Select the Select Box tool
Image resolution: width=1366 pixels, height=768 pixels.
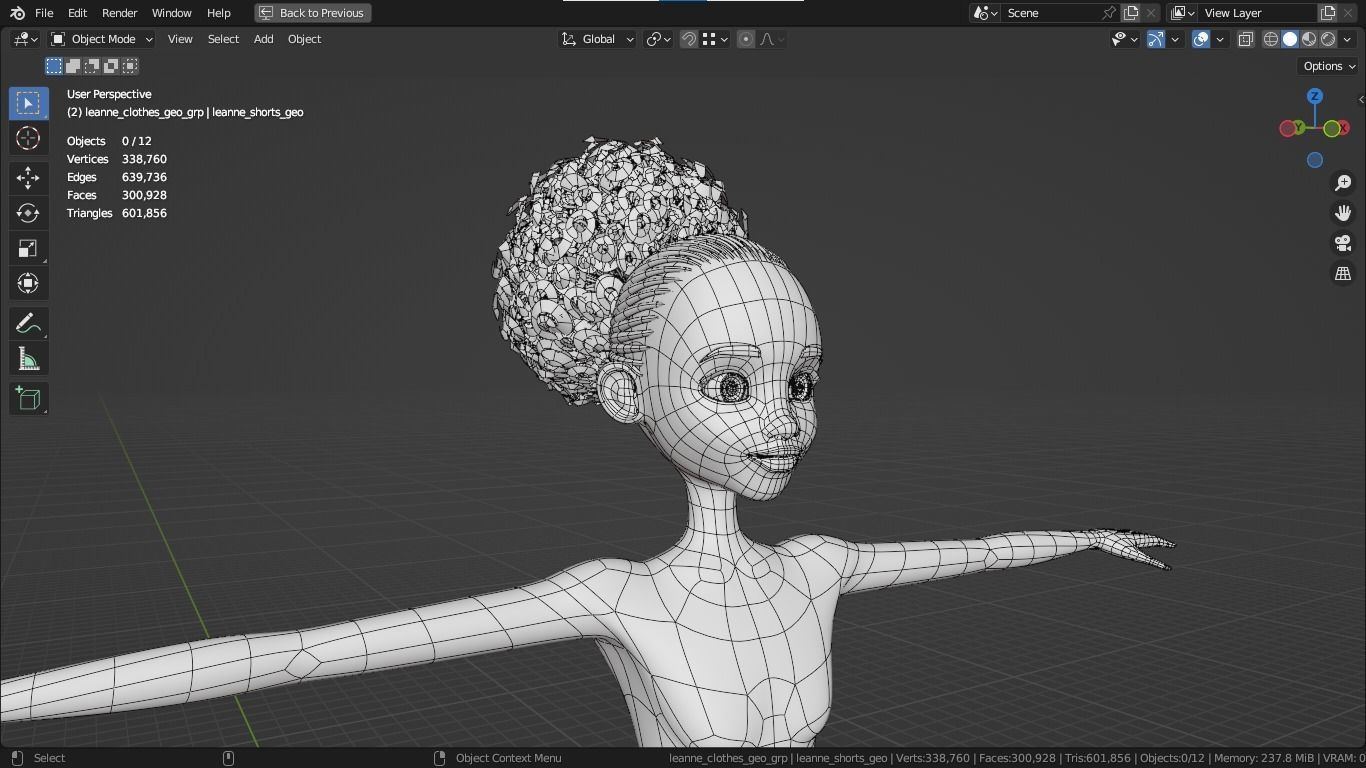coord(28,104)
